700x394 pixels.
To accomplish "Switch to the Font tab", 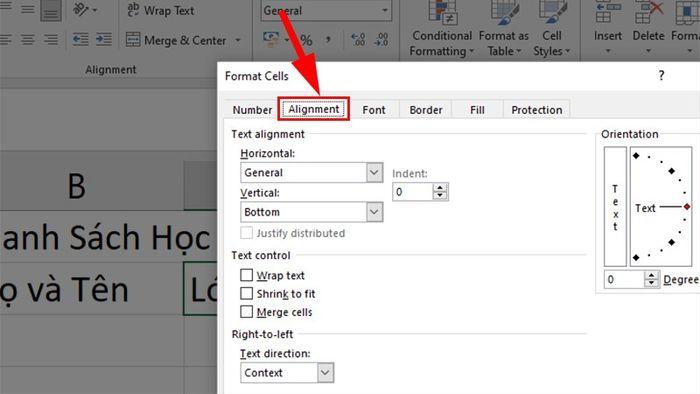I will pyautogui.click(x=374, y=110).
